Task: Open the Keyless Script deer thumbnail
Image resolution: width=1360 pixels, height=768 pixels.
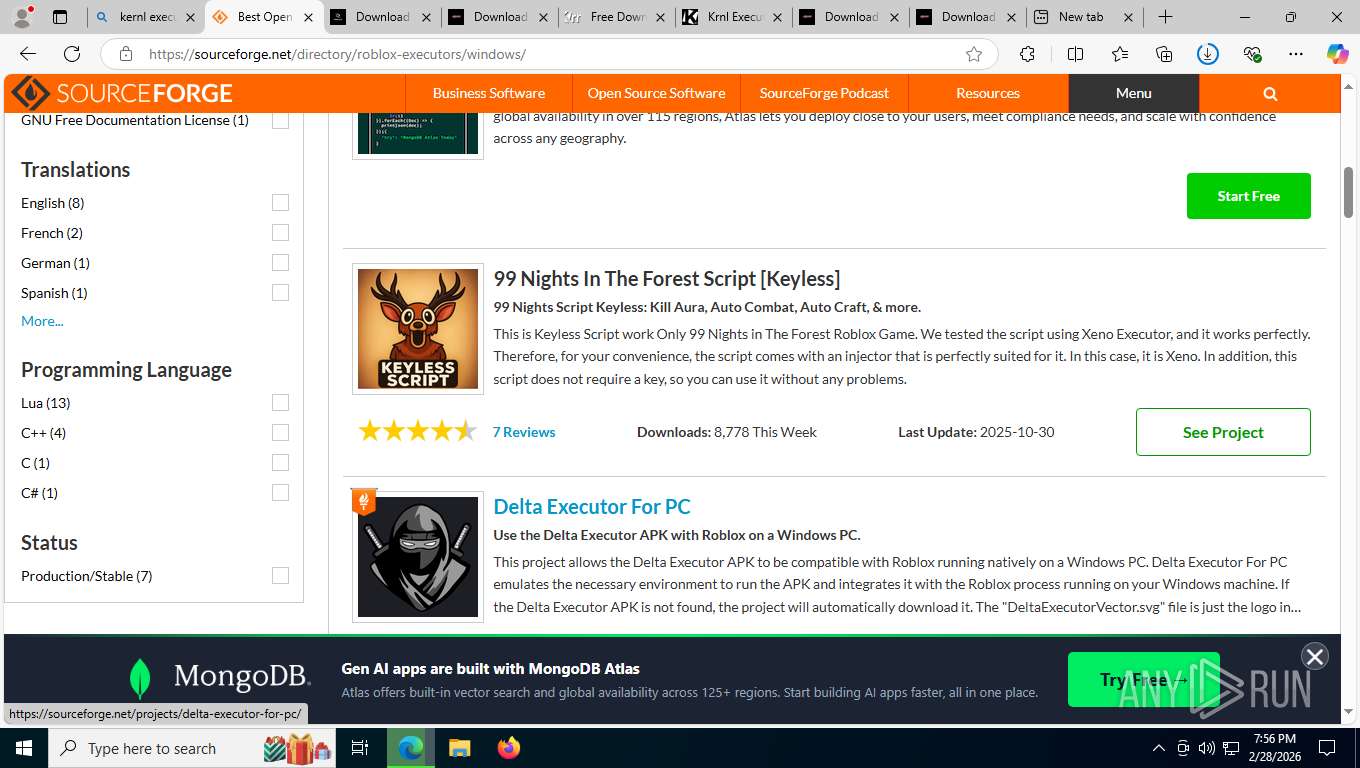Action: 418,329
